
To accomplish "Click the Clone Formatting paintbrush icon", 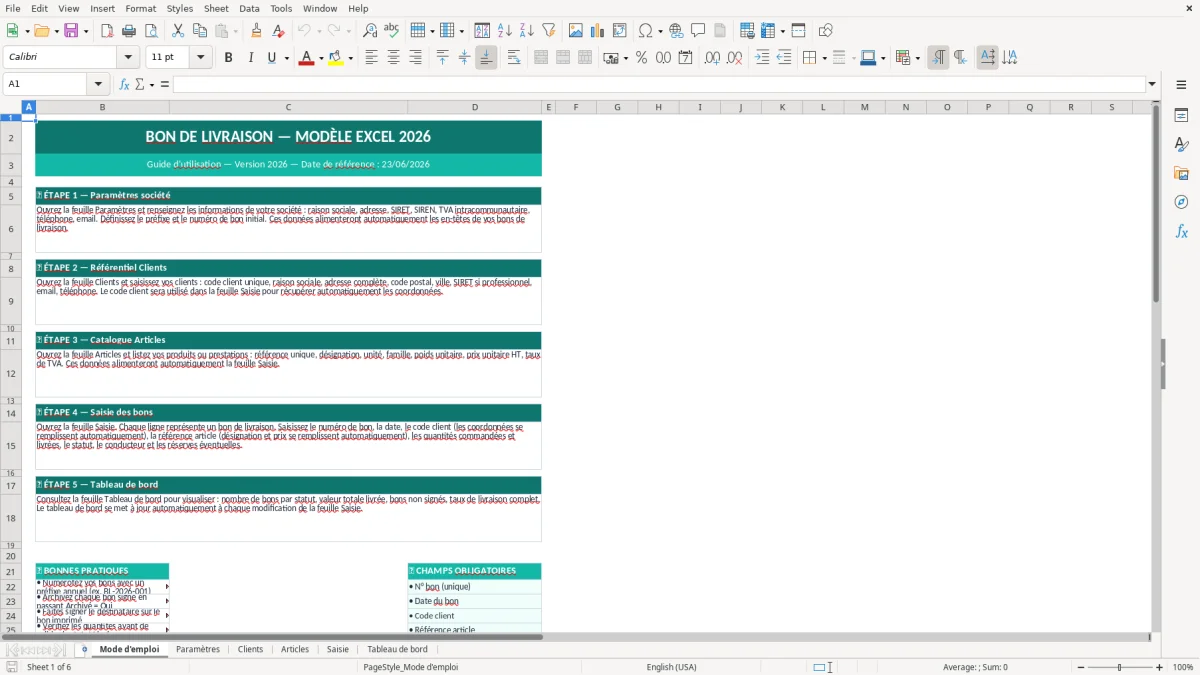I will (257, 31).
